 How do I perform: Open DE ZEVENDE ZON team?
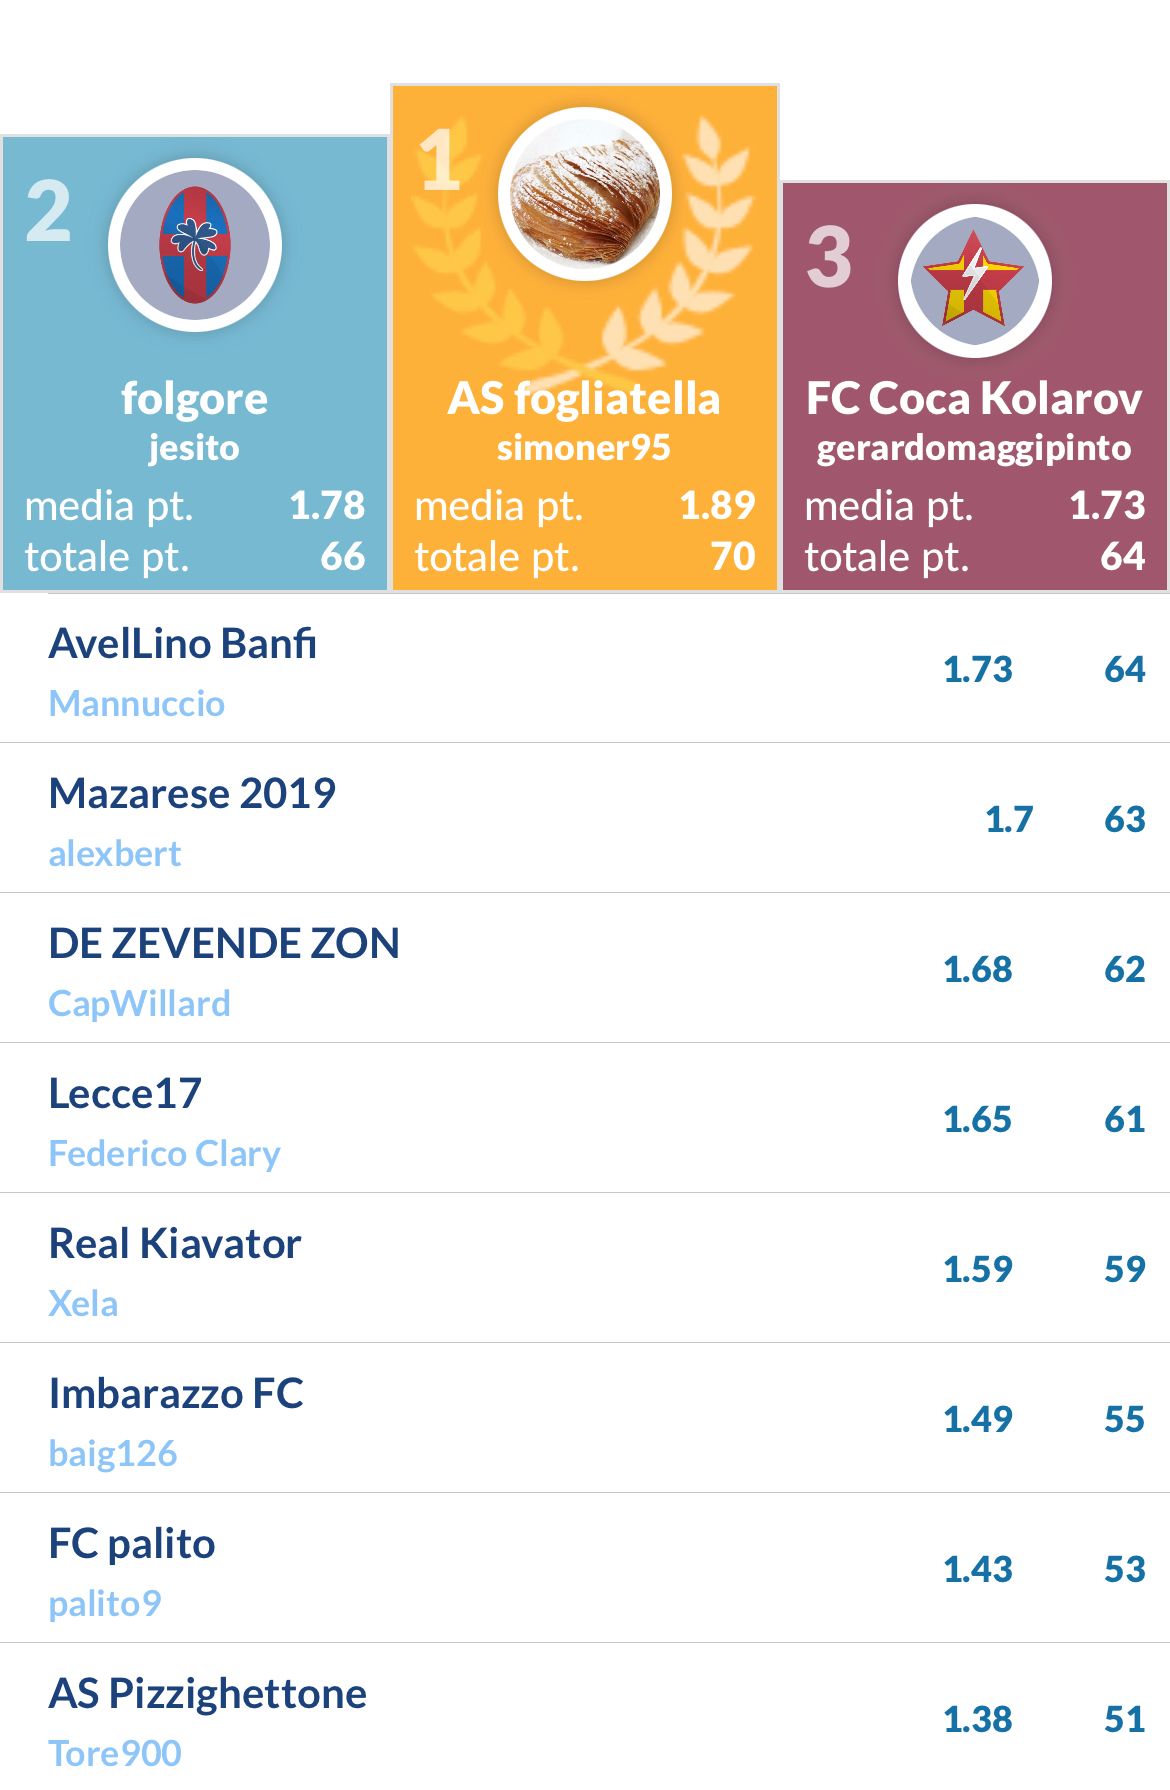585,968
